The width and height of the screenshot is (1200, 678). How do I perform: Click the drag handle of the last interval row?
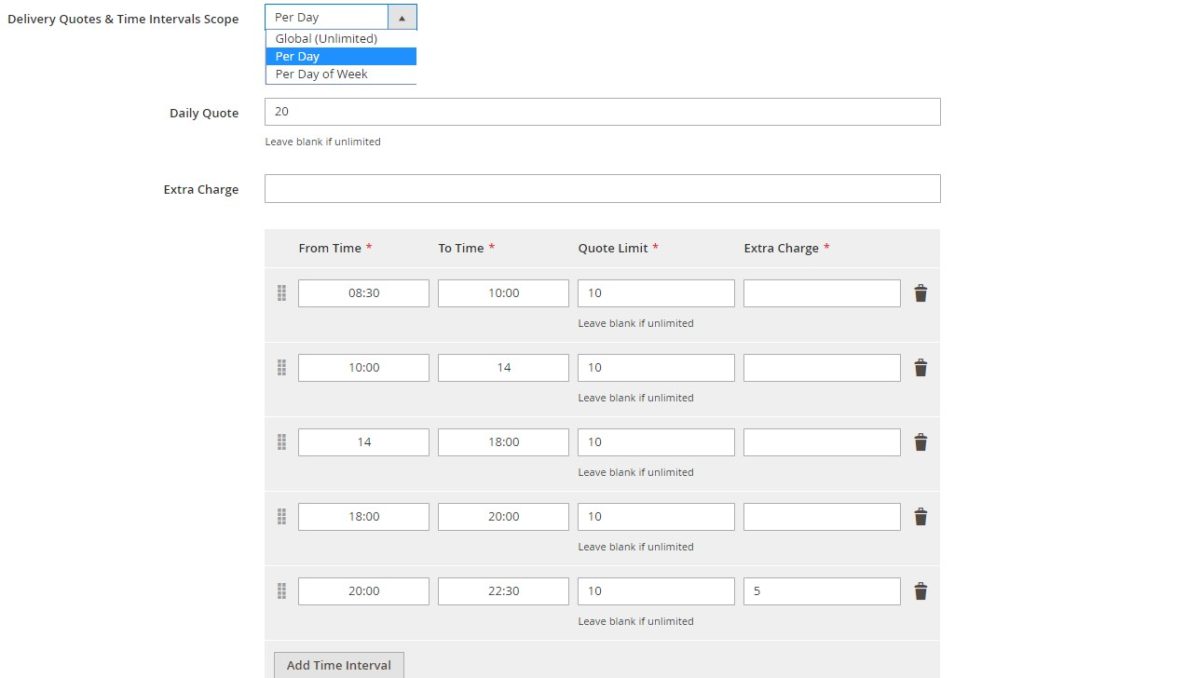pos(281,590)
